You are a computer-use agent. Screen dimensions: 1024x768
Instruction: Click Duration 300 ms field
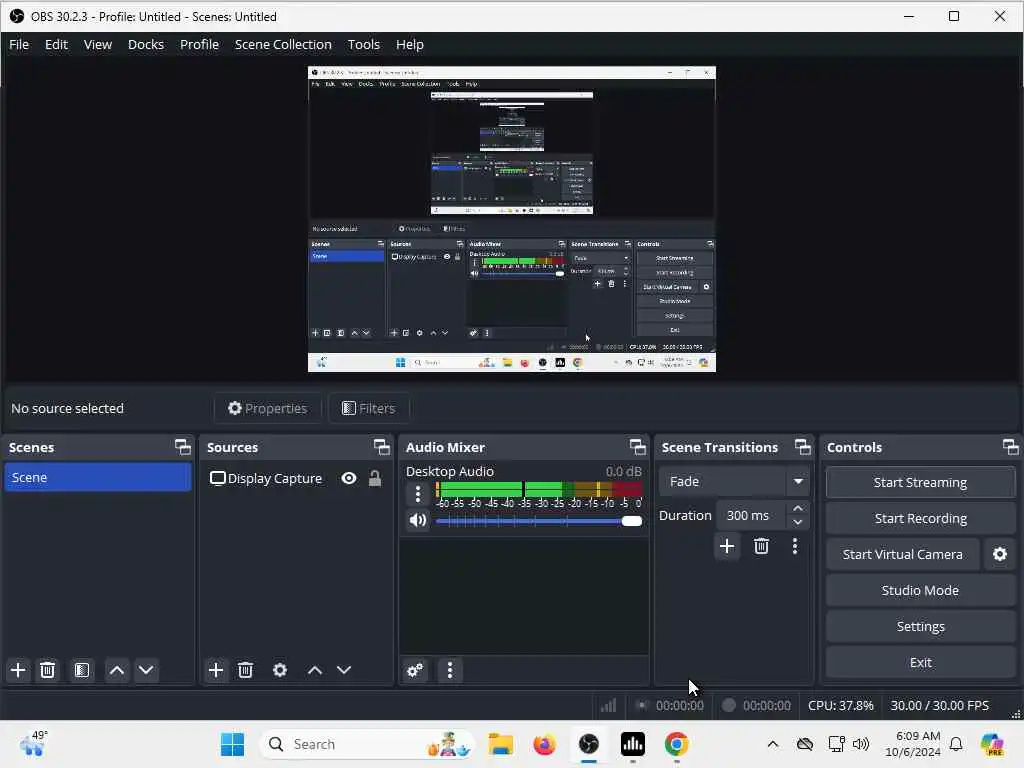point(751,515)
